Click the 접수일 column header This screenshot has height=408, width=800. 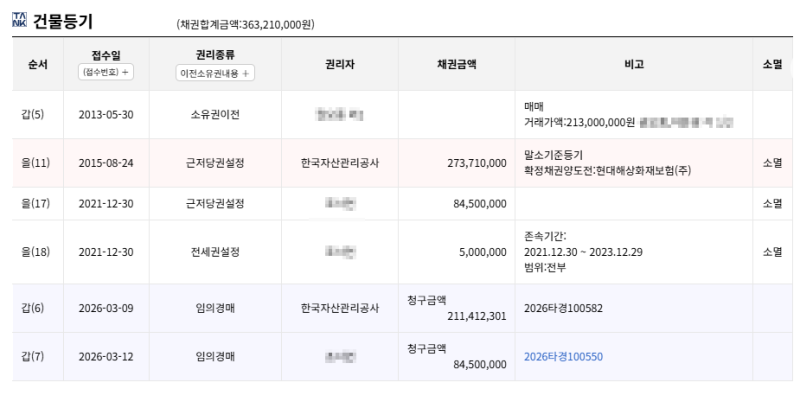pos(106,55)
